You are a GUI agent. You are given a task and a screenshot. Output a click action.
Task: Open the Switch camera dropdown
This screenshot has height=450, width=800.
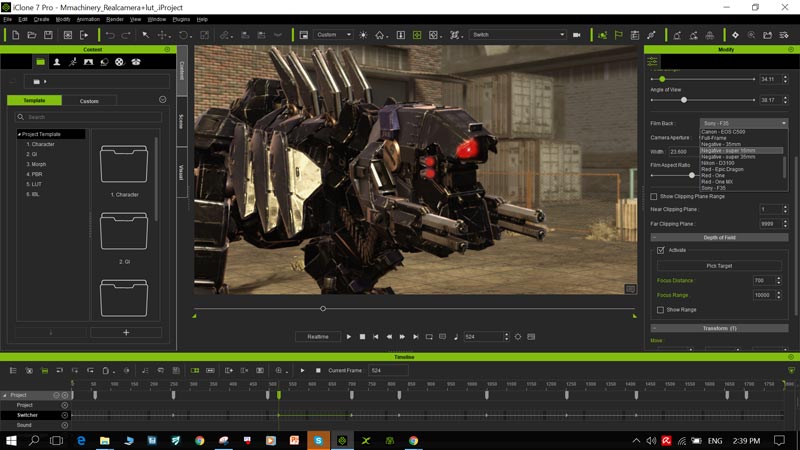click(x=518, y=35)
